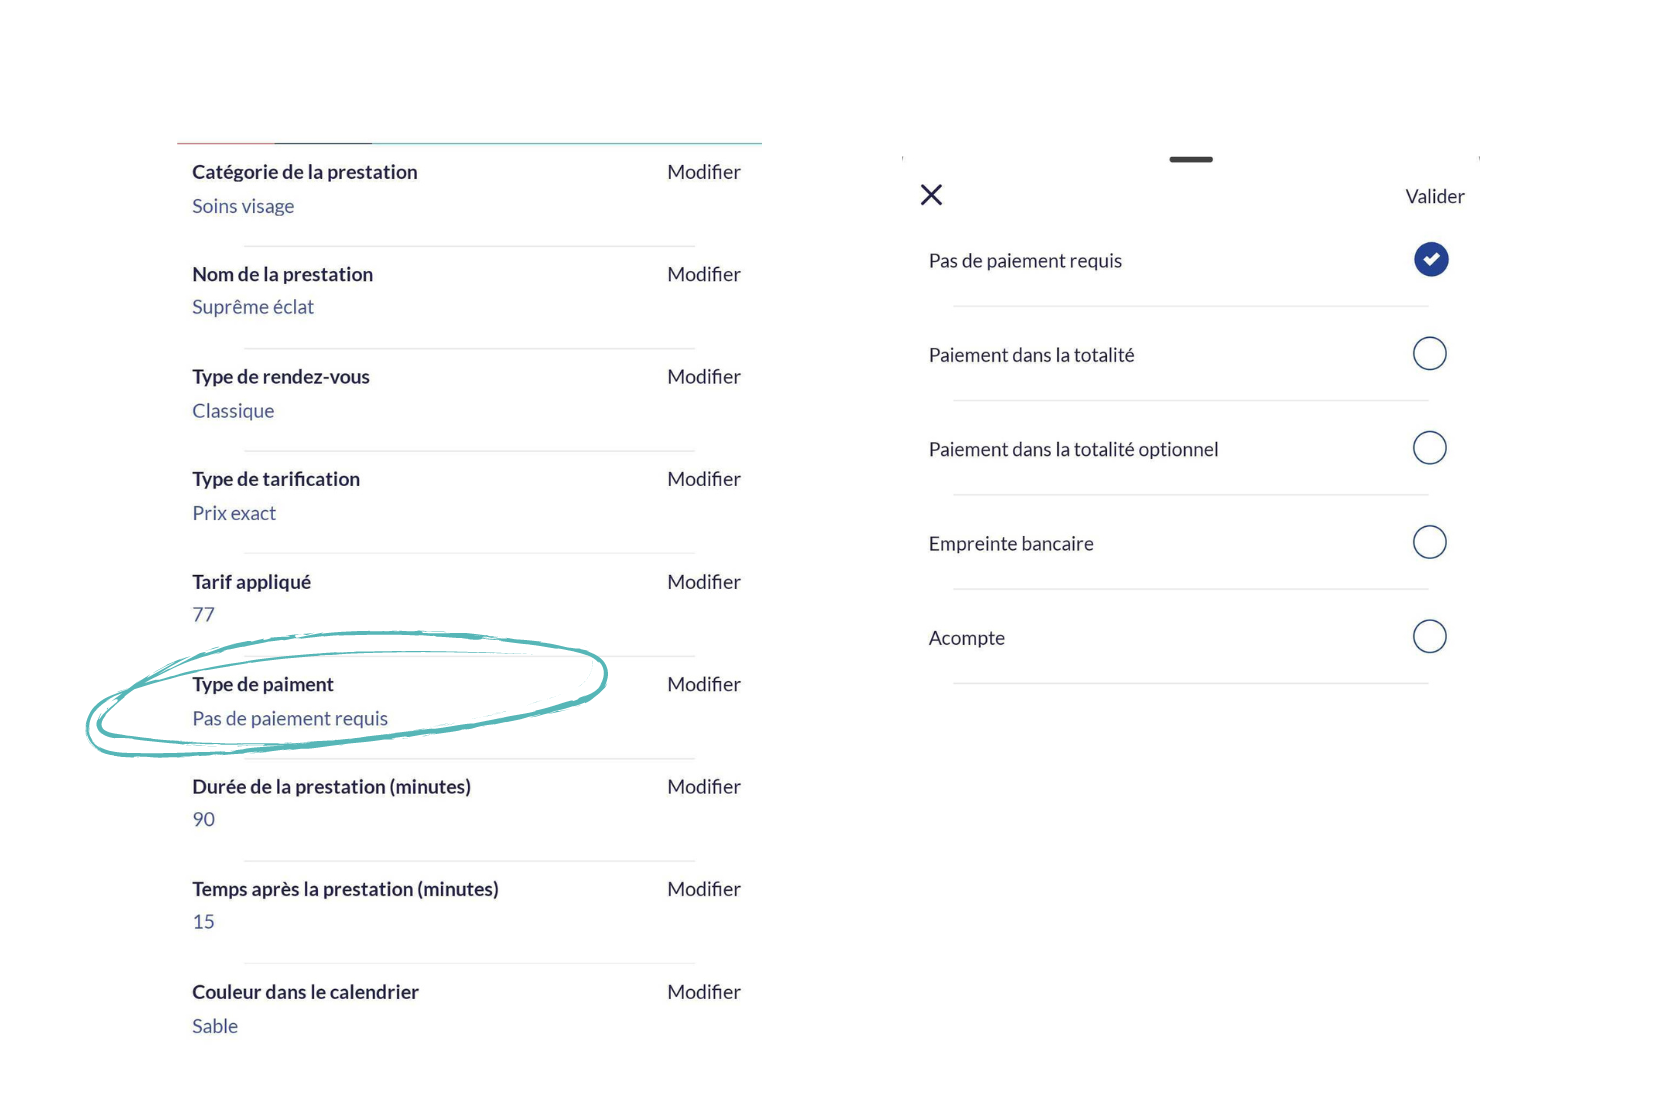Modify 'Temps après la prestation' minutes
Viewport: 1666px width, 1111px height.
703,889
